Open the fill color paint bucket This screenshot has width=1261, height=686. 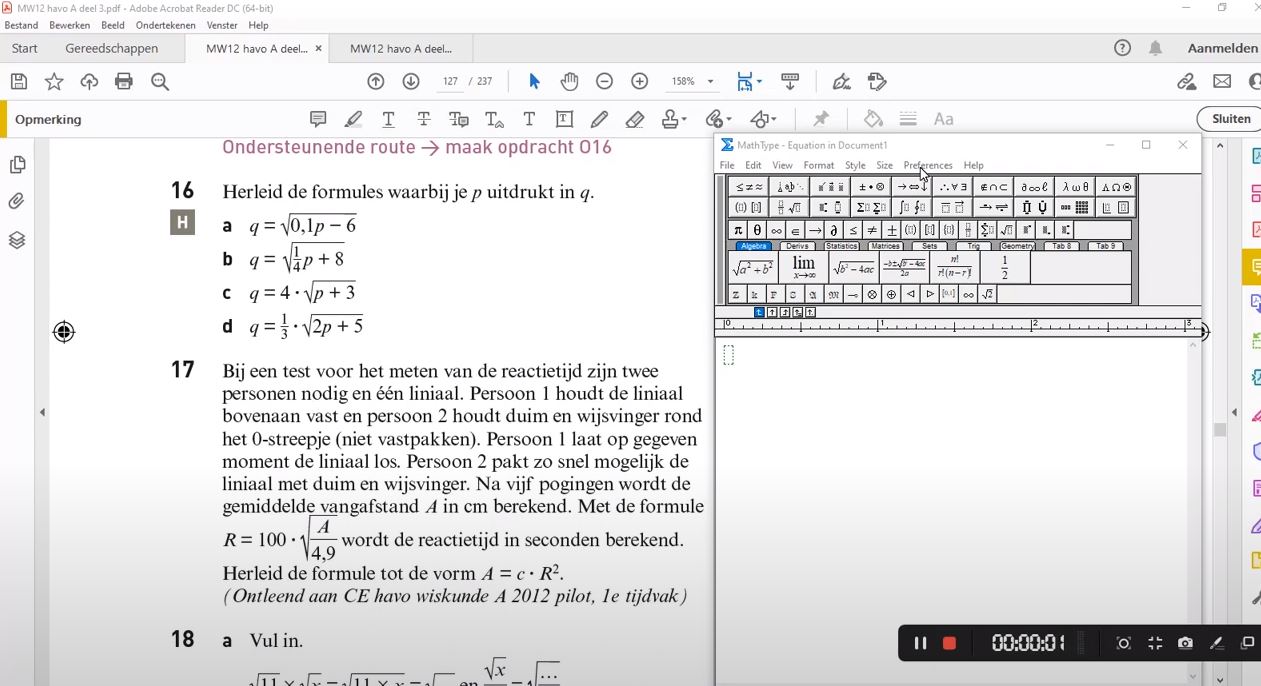coord(873,119)
